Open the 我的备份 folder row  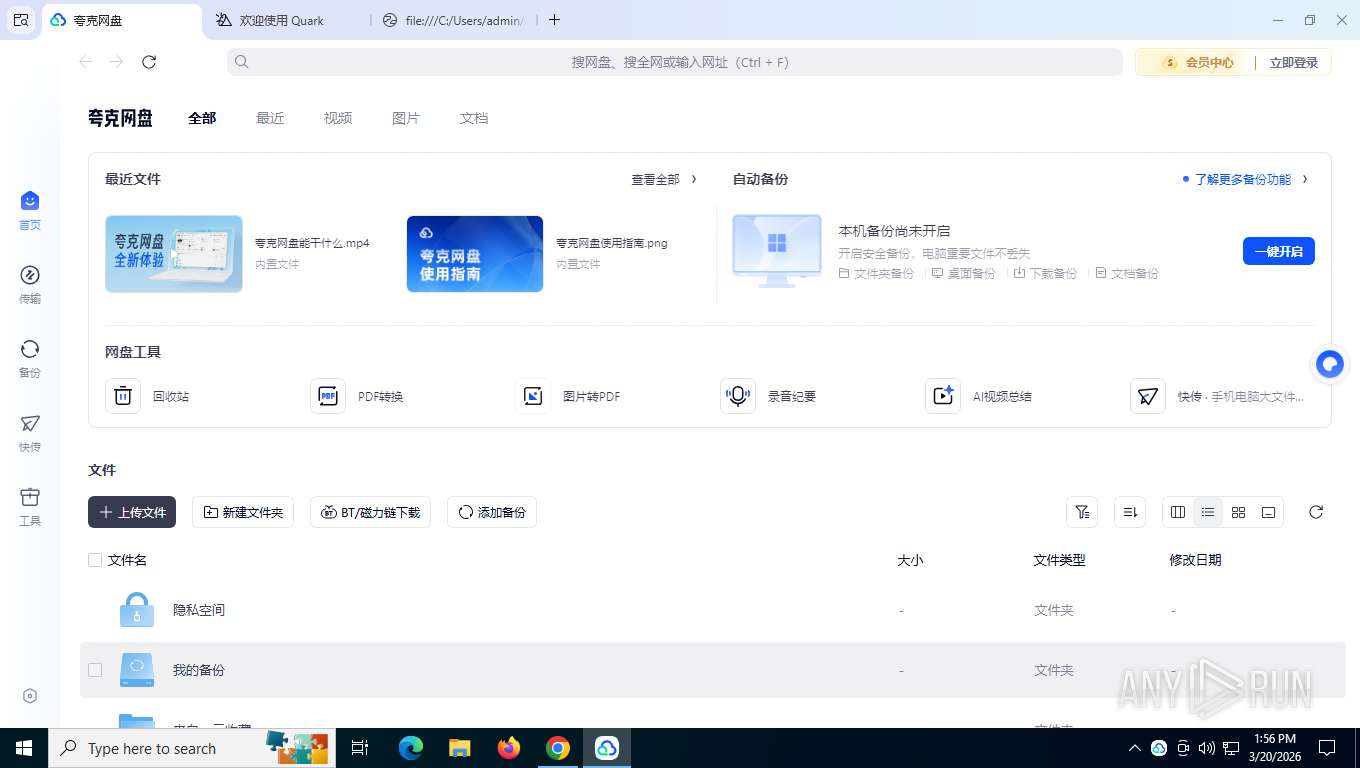tap(713, 670)
